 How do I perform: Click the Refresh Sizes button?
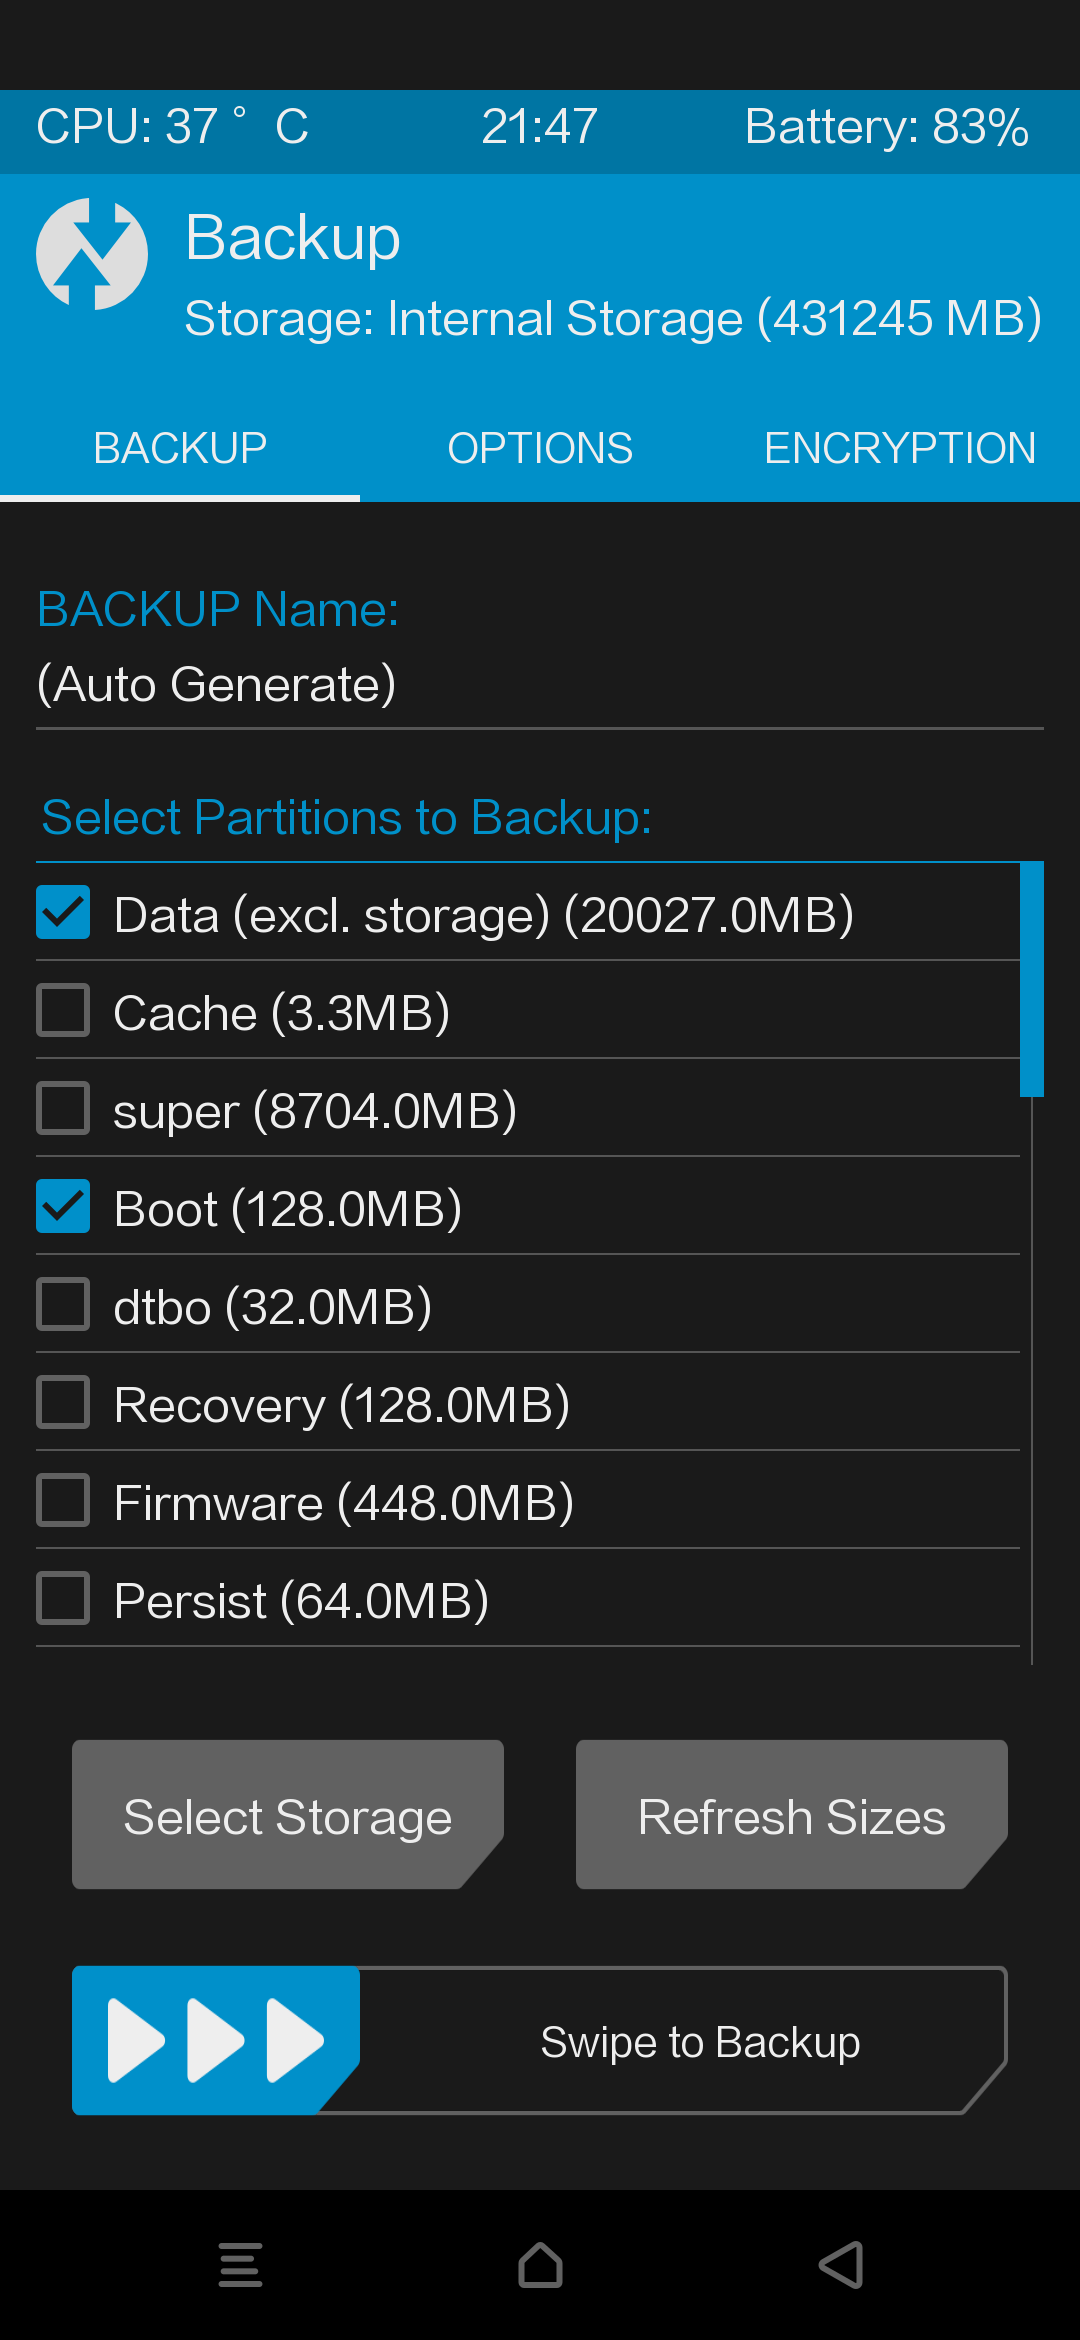click(x=792, y=1815)
